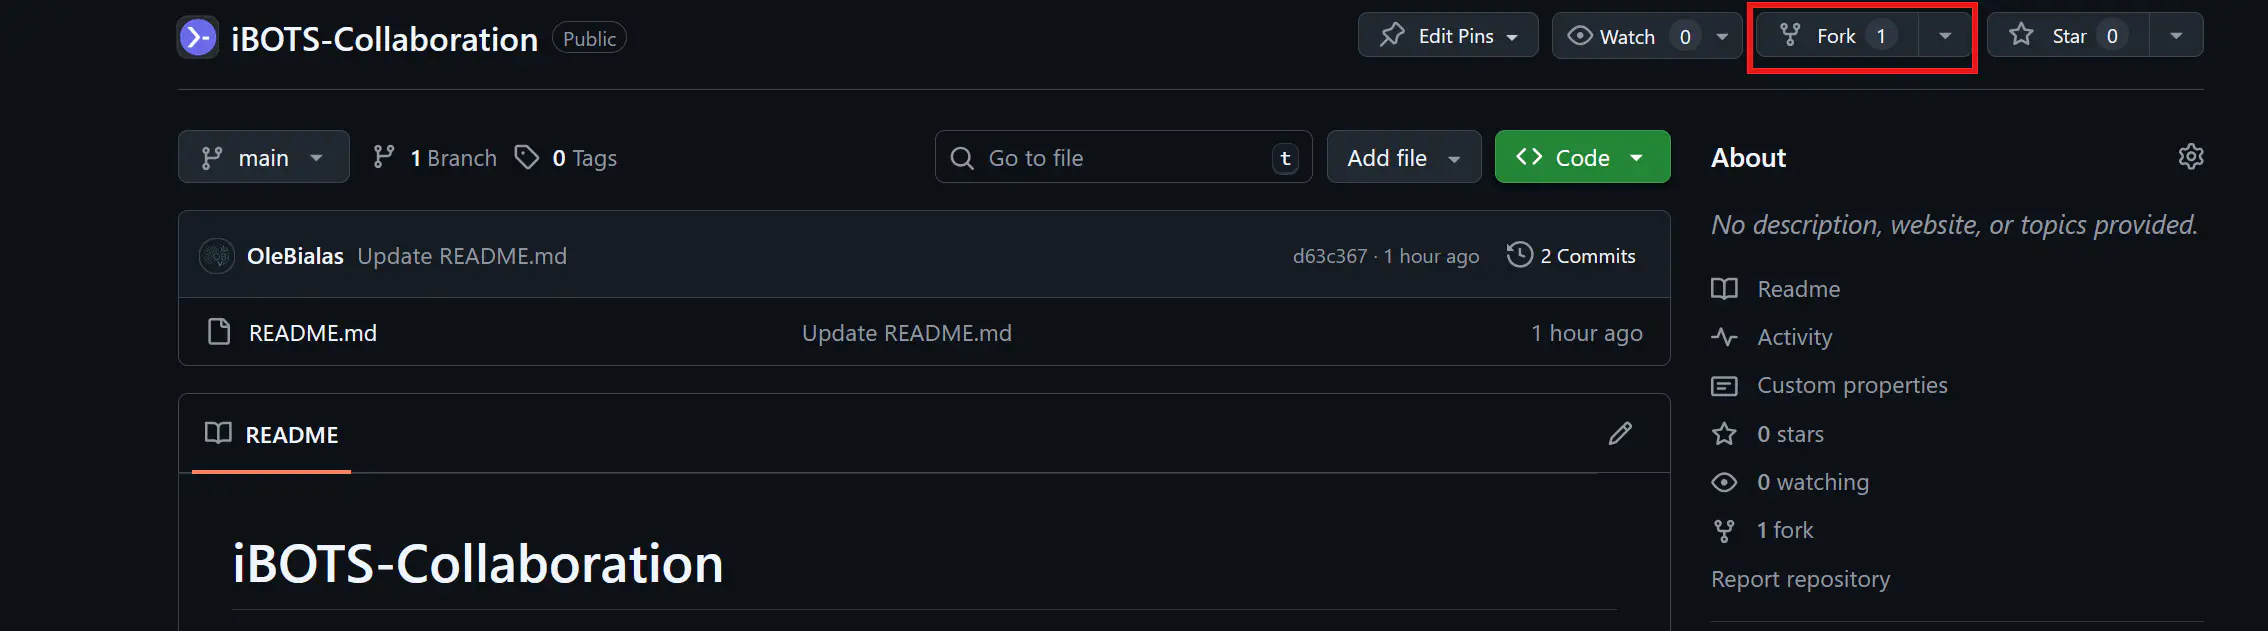Click the commit history clock icon
This screenshot has height=631, width=2268.
pyautogui.click(x=1519, y=255)
